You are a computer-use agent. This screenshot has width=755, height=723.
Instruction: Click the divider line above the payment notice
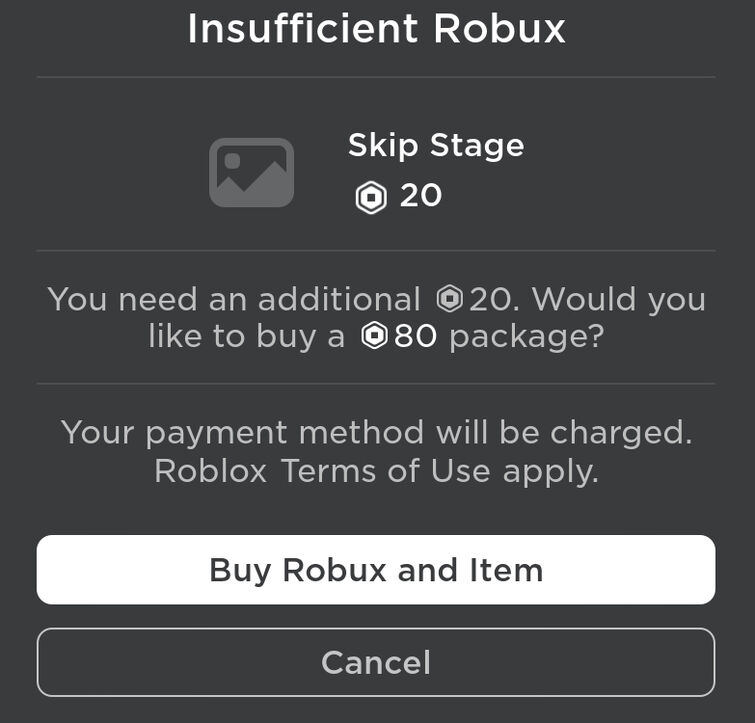(376, 383)
